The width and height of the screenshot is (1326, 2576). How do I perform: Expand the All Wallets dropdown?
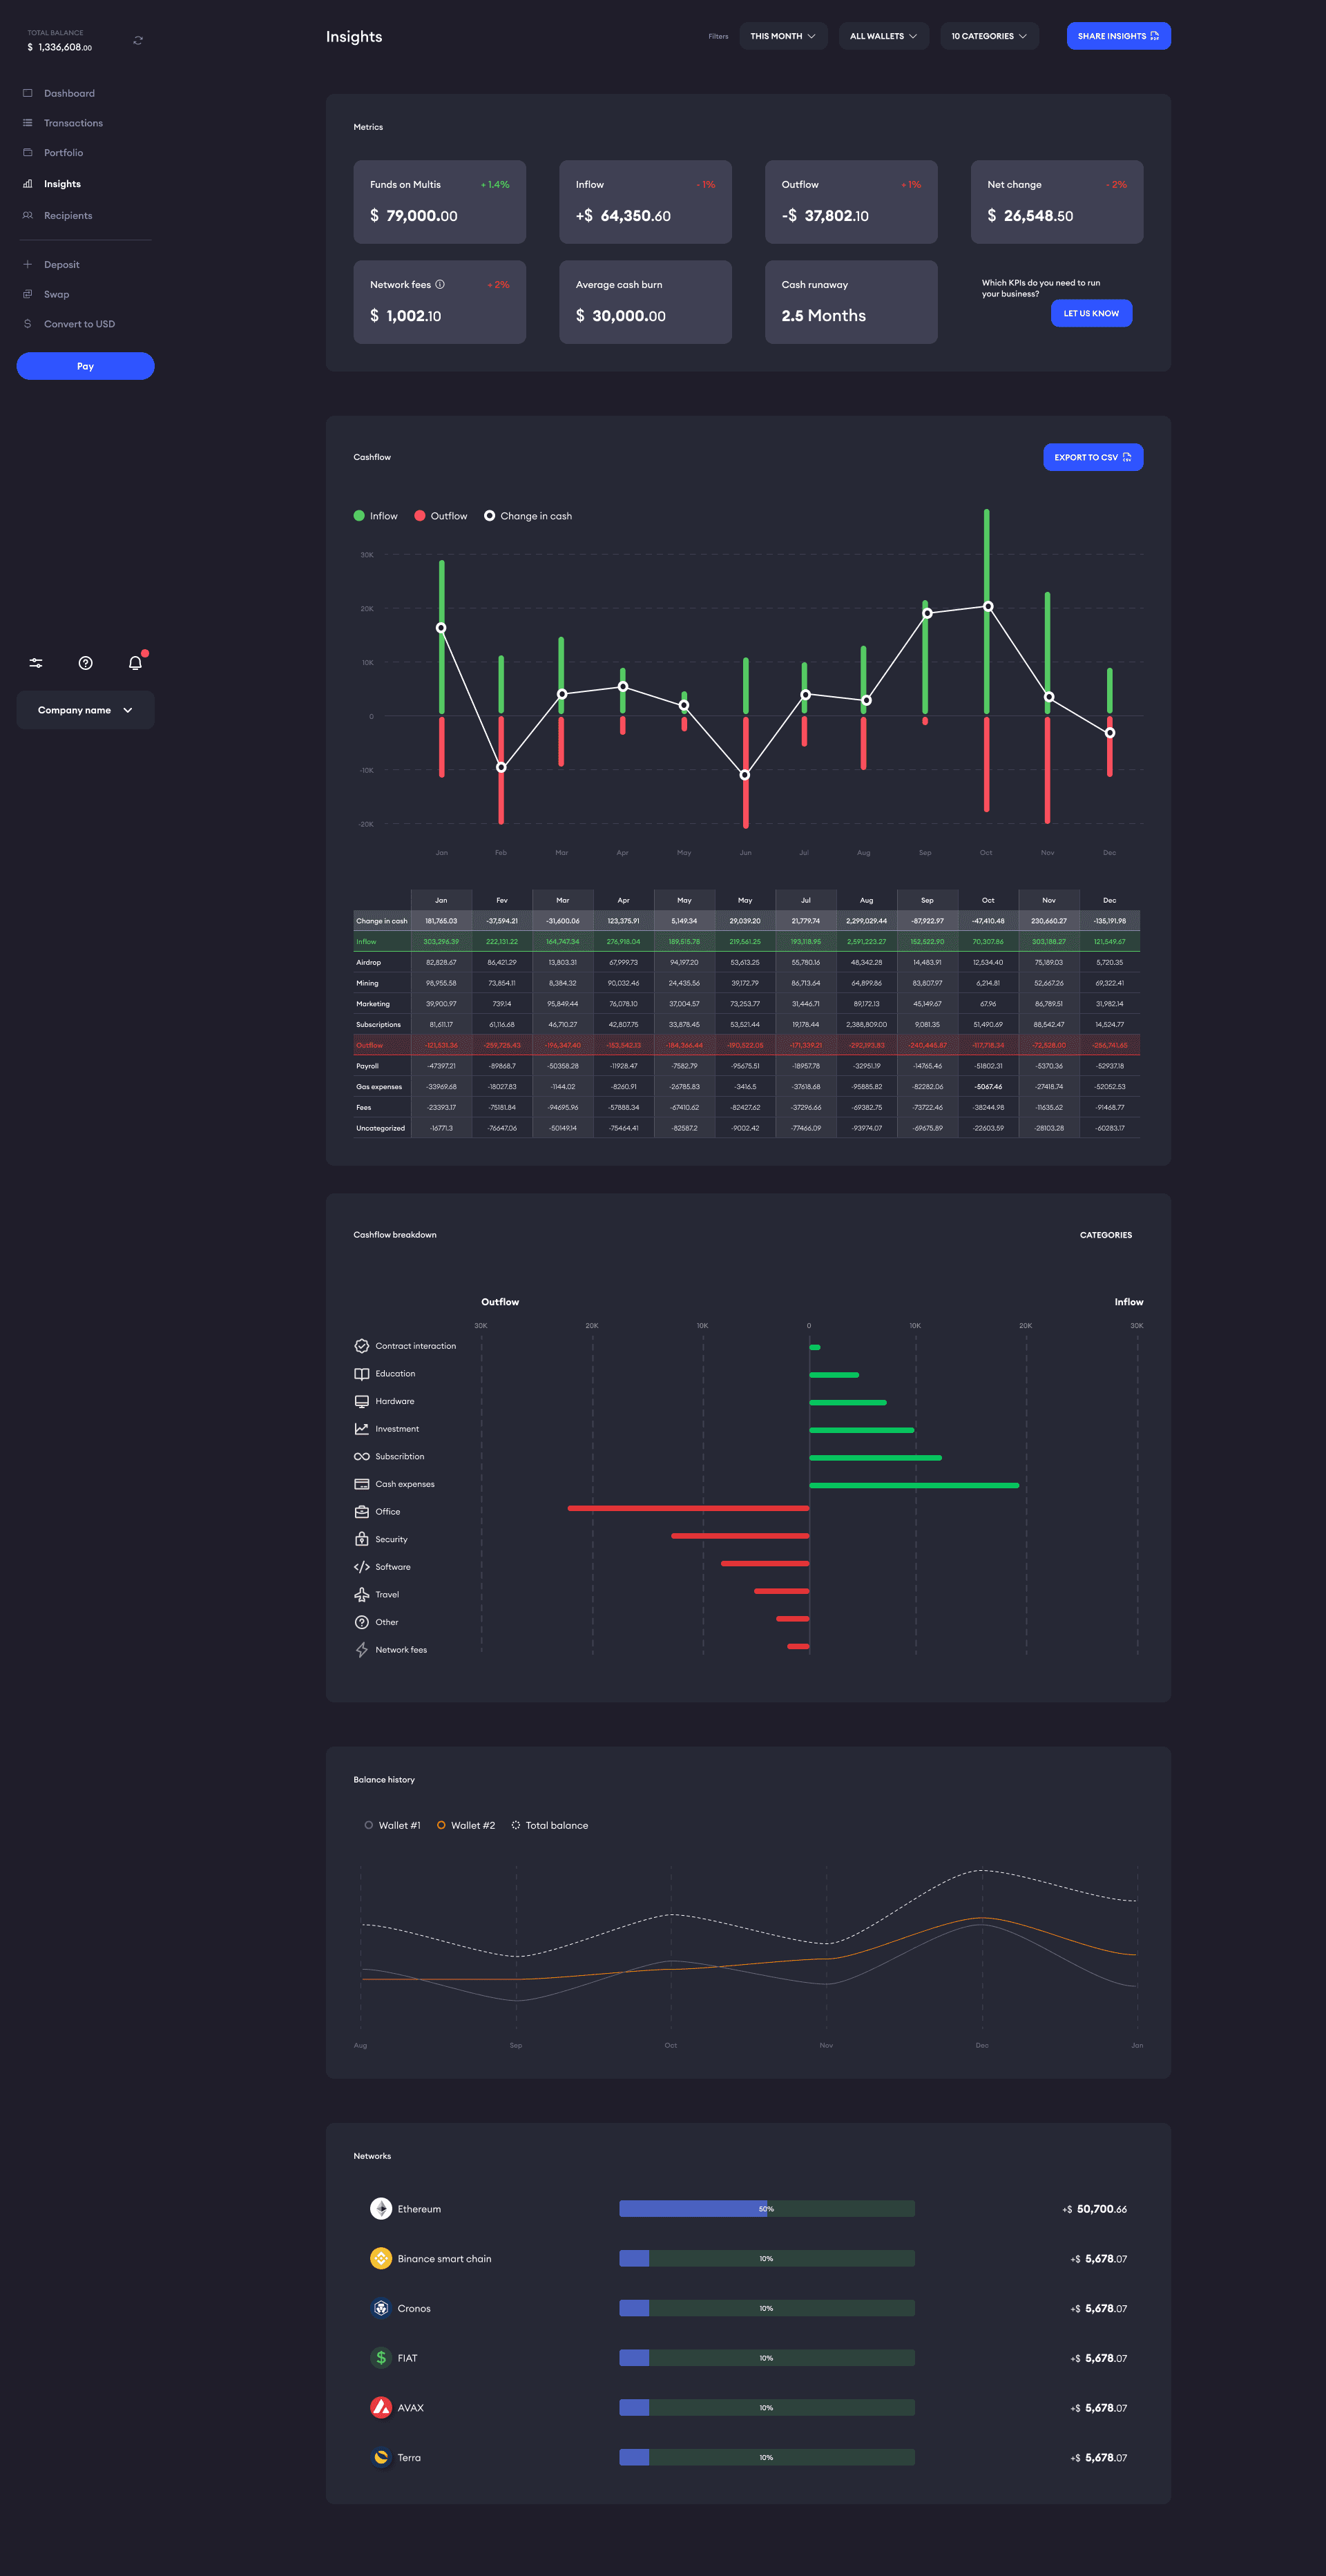(x=883, y=36)
